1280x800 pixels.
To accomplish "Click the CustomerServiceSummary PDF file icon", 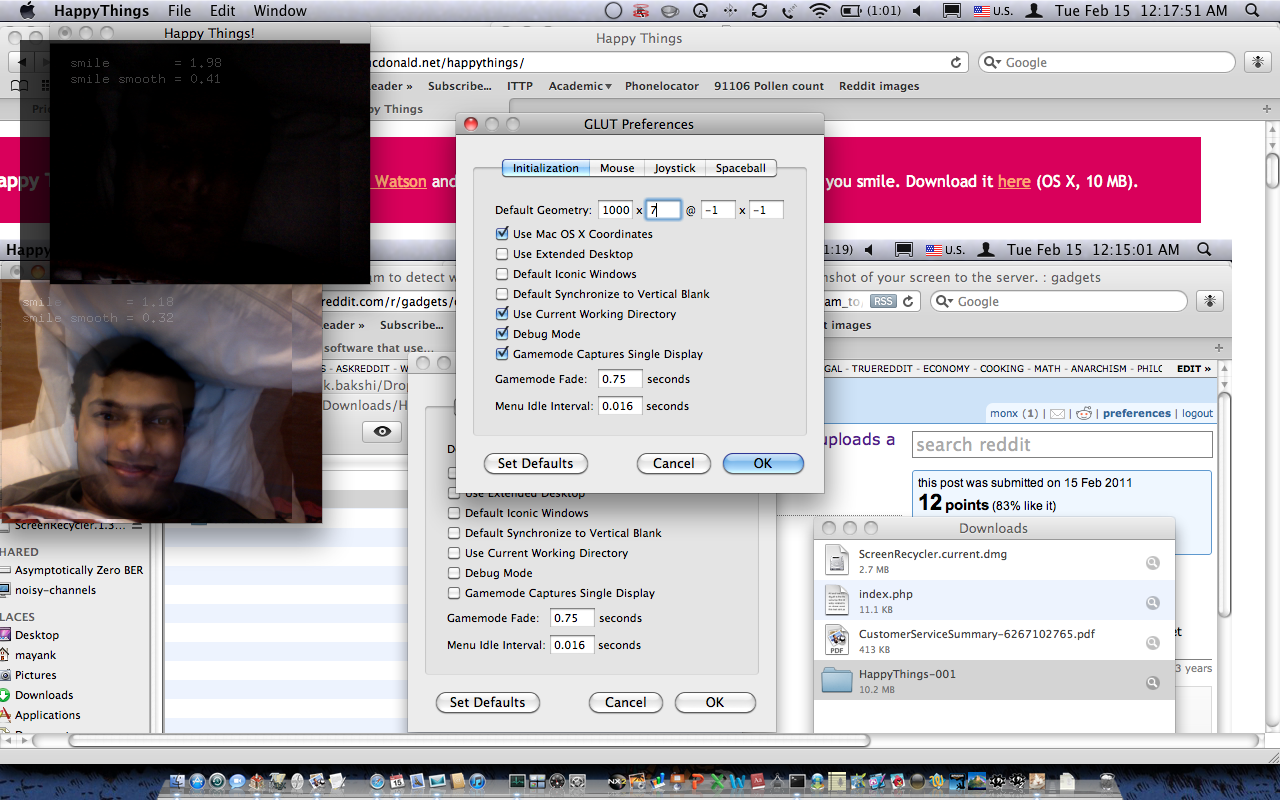I will tap(836, 641).
